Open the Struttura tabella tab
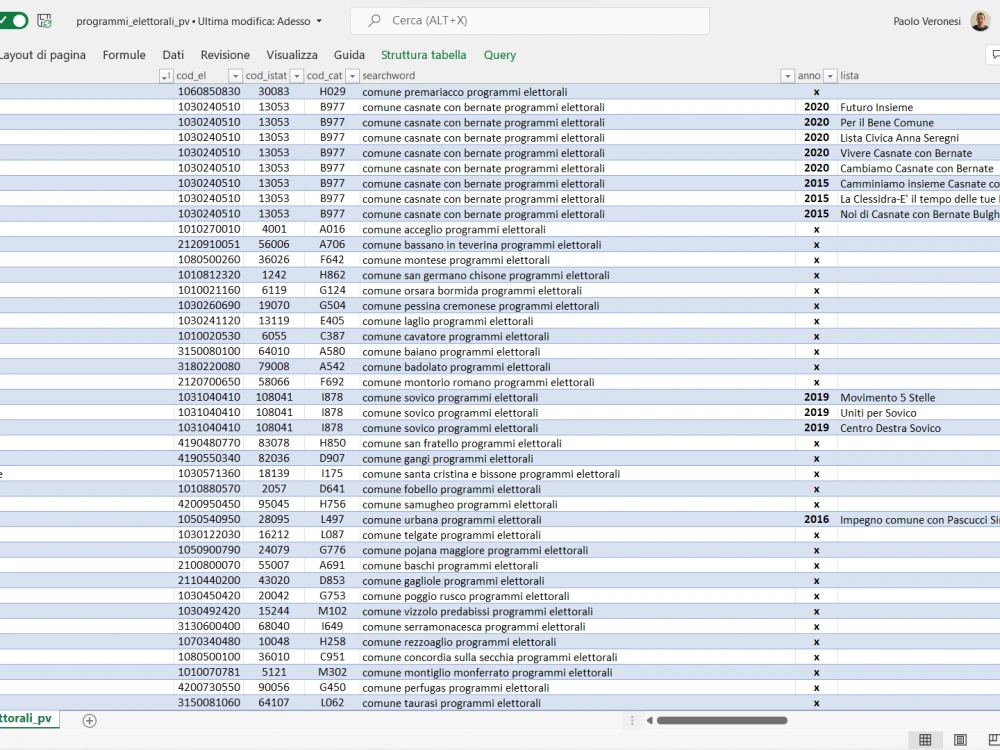1000x750 pixels. [x=423, y=55]
